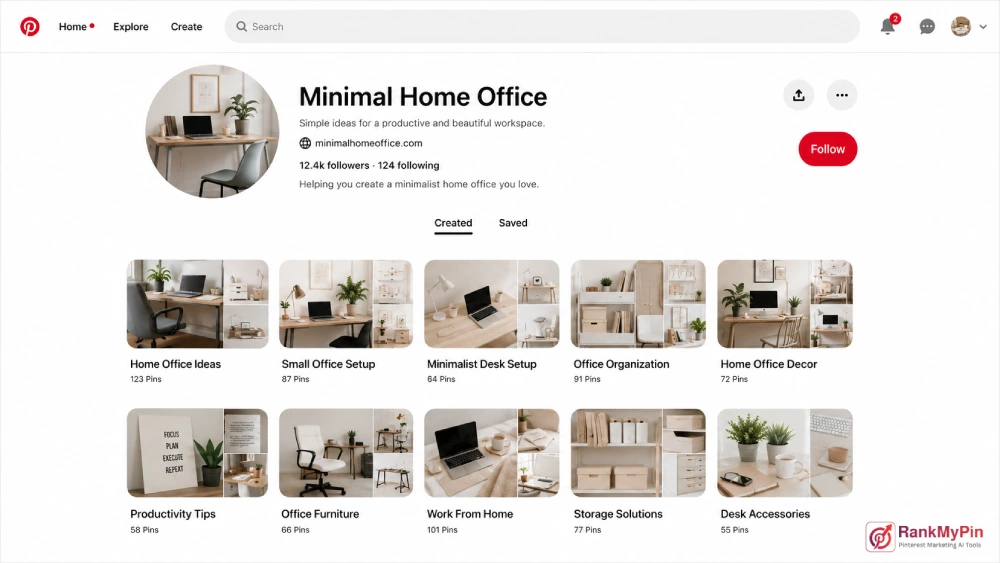Image resolution: width=1000 pixels, height=563 pixels.
Task: Click the account avatar in header
Action: click(960, 26)
